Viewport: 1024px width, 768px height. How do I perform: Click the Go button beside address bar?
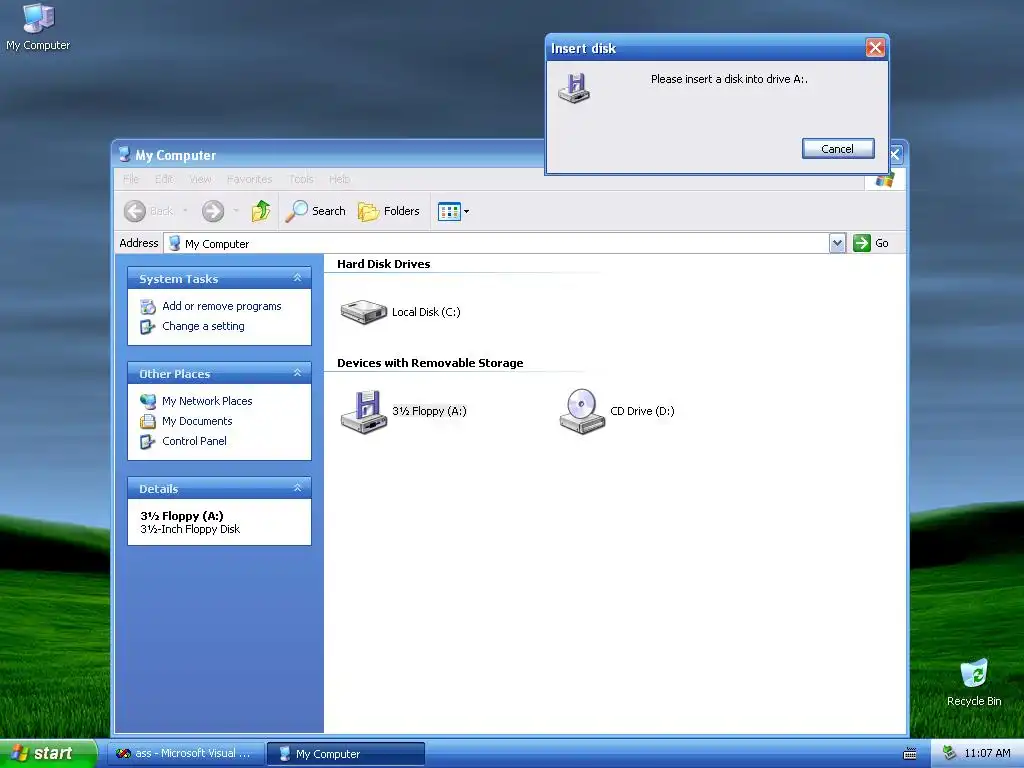pos(871,243)
